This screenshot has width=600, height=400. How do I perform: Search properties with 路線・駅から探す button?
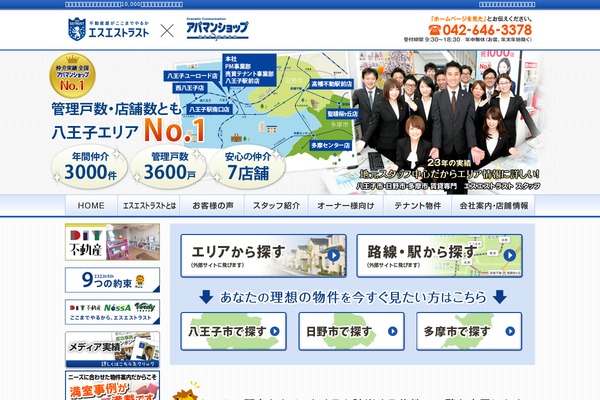pyautogui.click(x=439, y=256)
